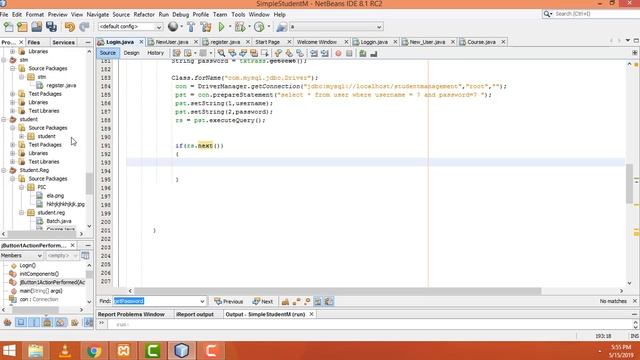Click the Next button in Find bar
The width and height of the screenshot is (640, 360).
pyautogui.click(x=263, y=302)
